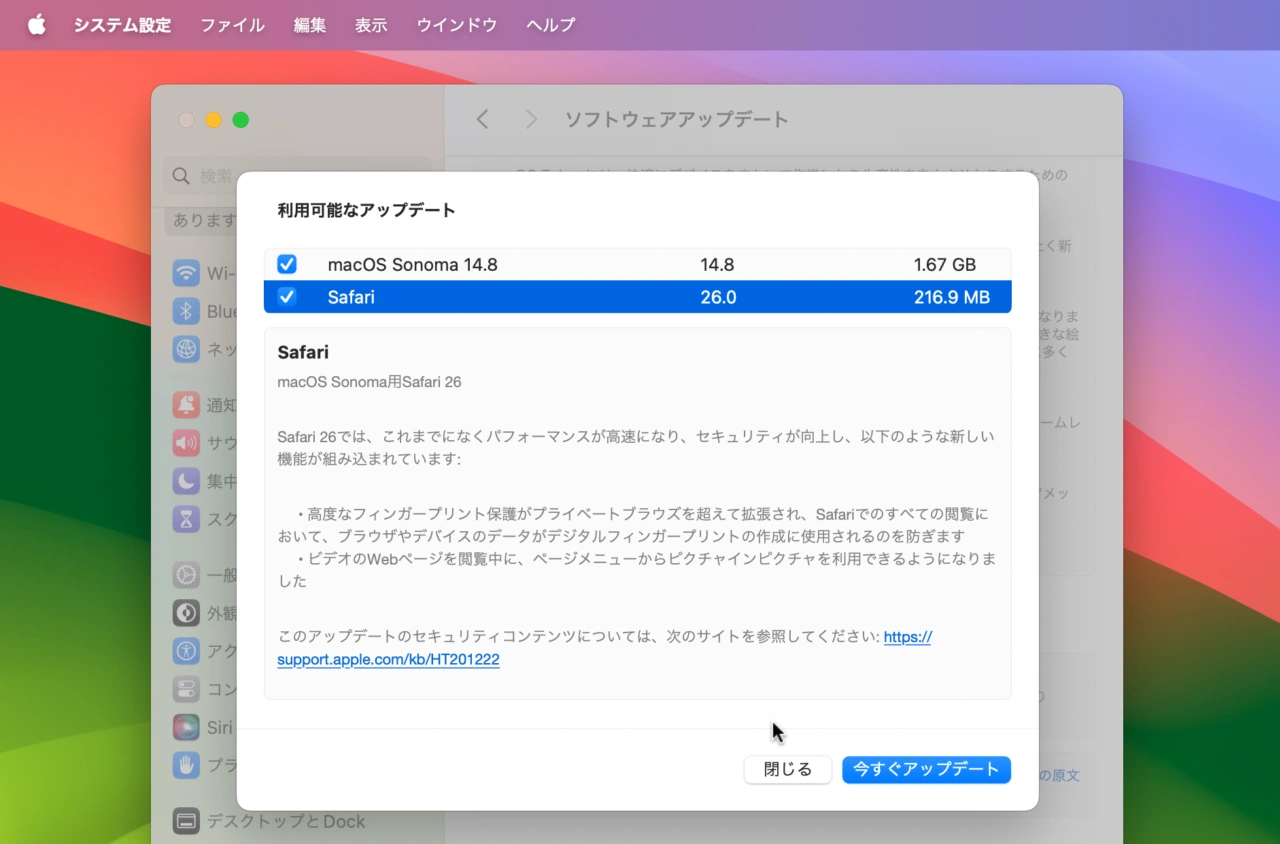Select the Appearance (外観) sidebar icon
This screenshot has width=1280, height=844.
(186, 612)
